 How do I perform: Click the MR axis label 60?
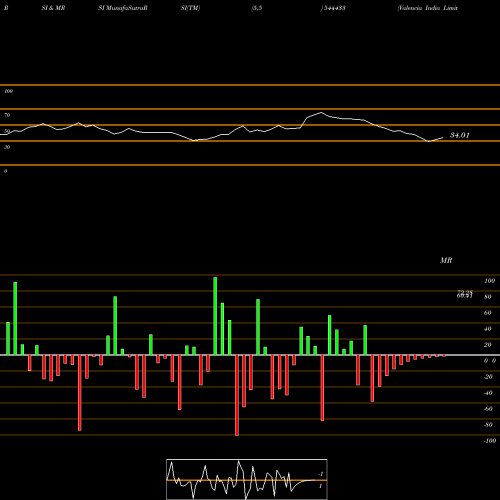[488, 313]
